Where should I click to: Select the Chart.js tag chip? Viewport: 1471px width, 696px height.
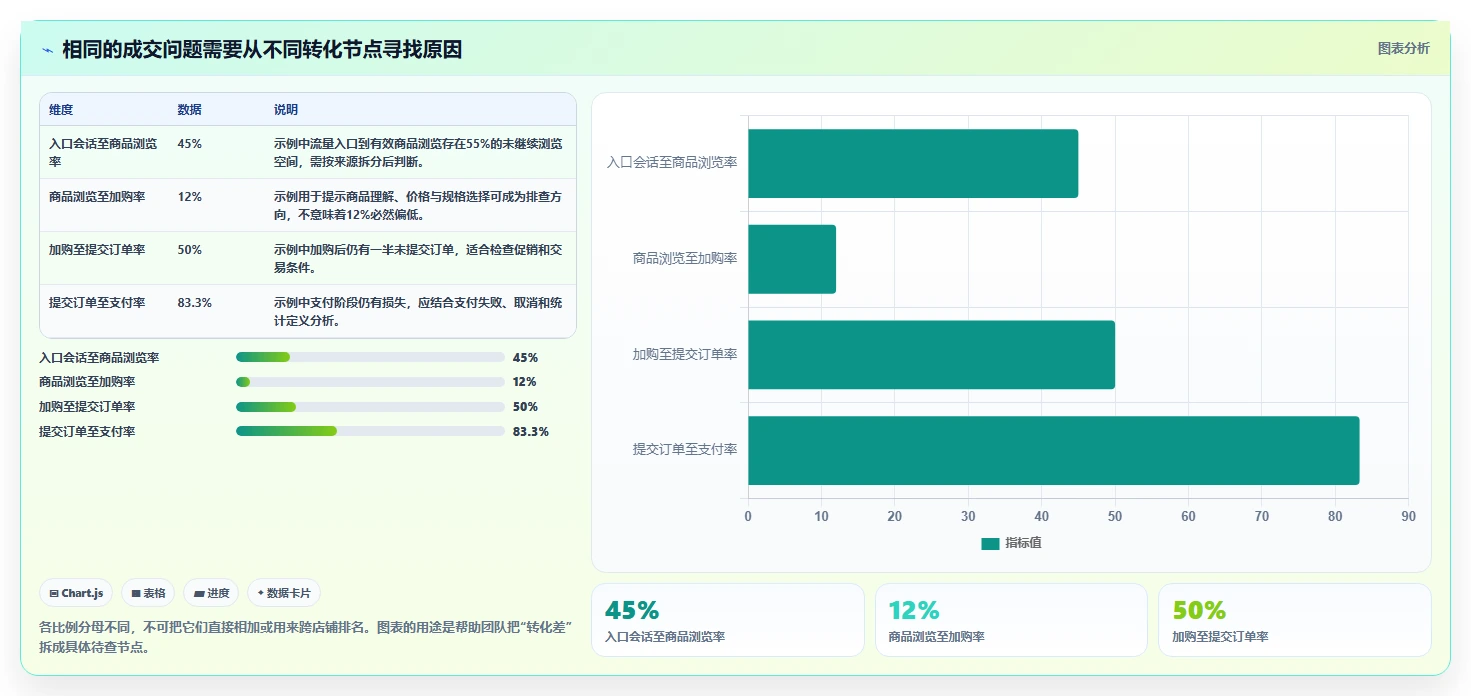(x=76, y=593)
